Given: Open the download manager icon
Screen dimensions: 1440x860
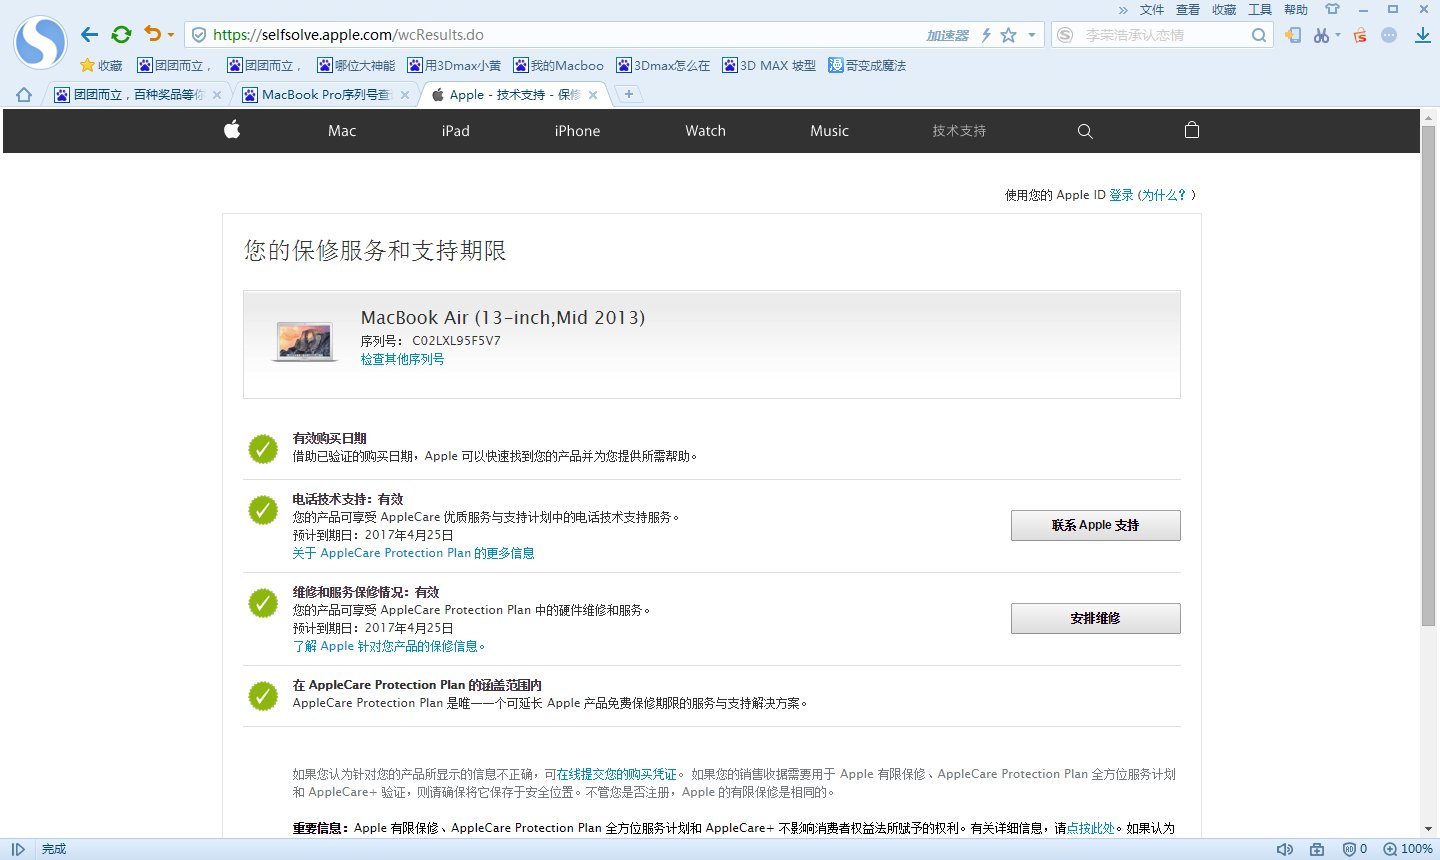Looking at the screenshot, I should [1422, 34].
